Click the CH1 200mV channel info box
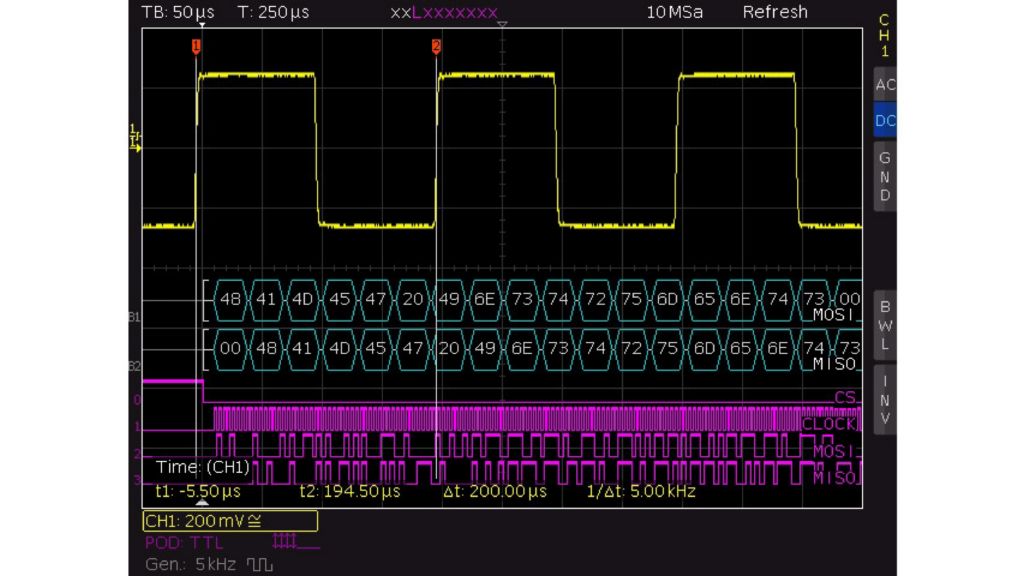The height and width of the screenshot is (576, 1024). point(230,521)
